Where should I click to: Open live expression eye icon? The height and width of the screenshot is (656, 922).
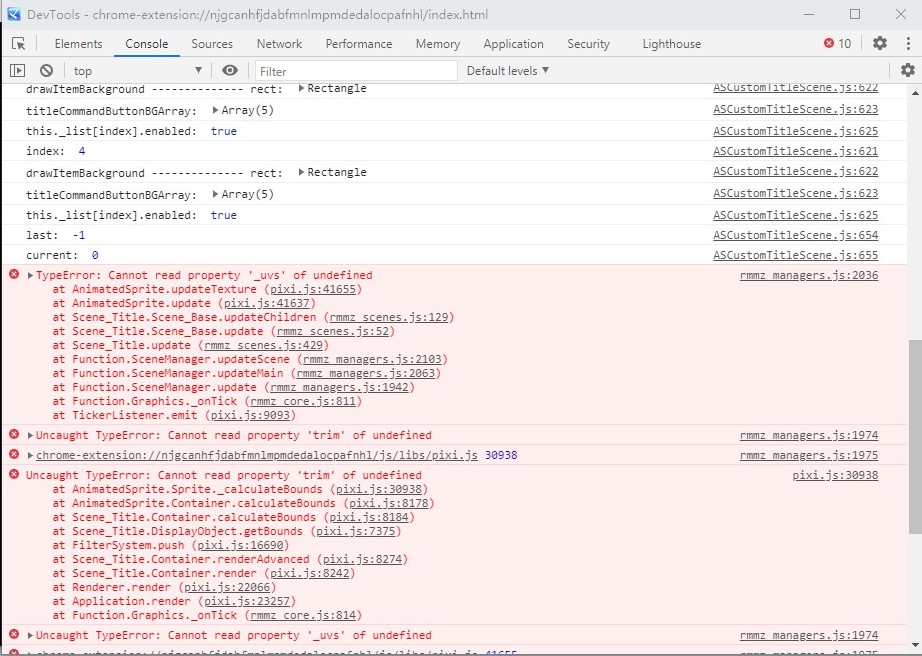pos(230,71)
